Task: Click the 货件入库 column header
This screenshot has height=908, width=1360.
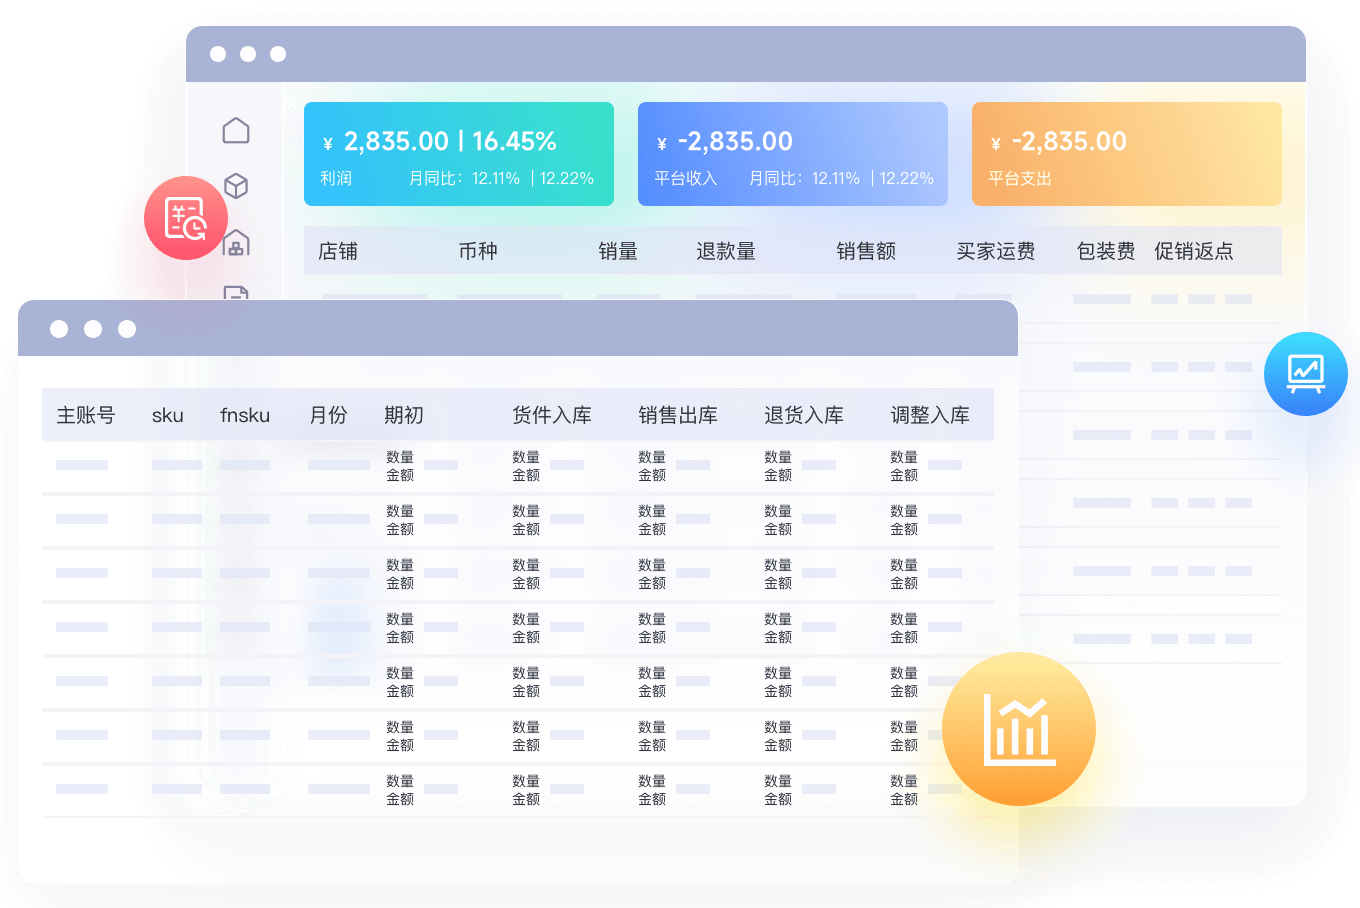Action: [552, 415]
